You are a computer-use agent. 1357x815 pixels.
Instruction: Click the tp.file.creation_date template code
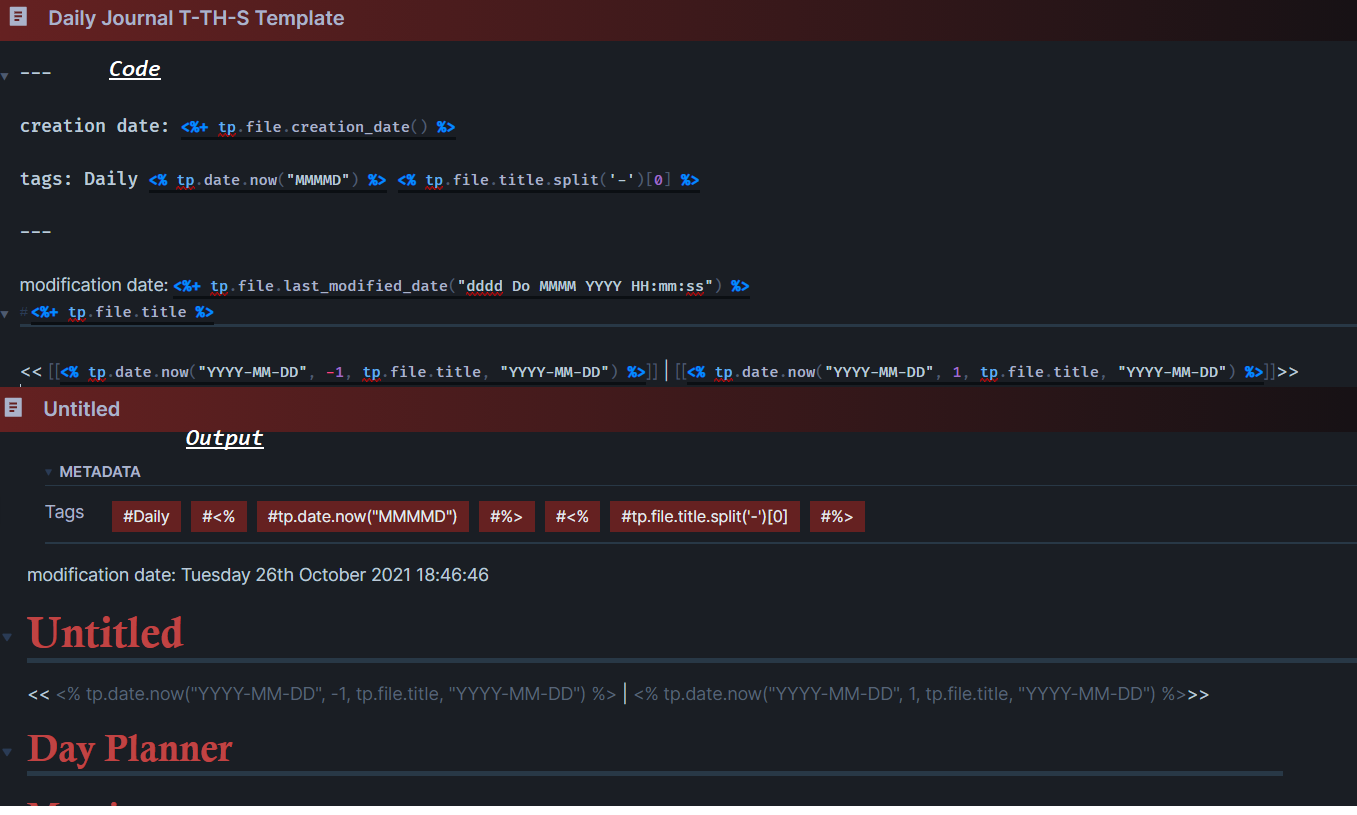(x=315, y=126)
